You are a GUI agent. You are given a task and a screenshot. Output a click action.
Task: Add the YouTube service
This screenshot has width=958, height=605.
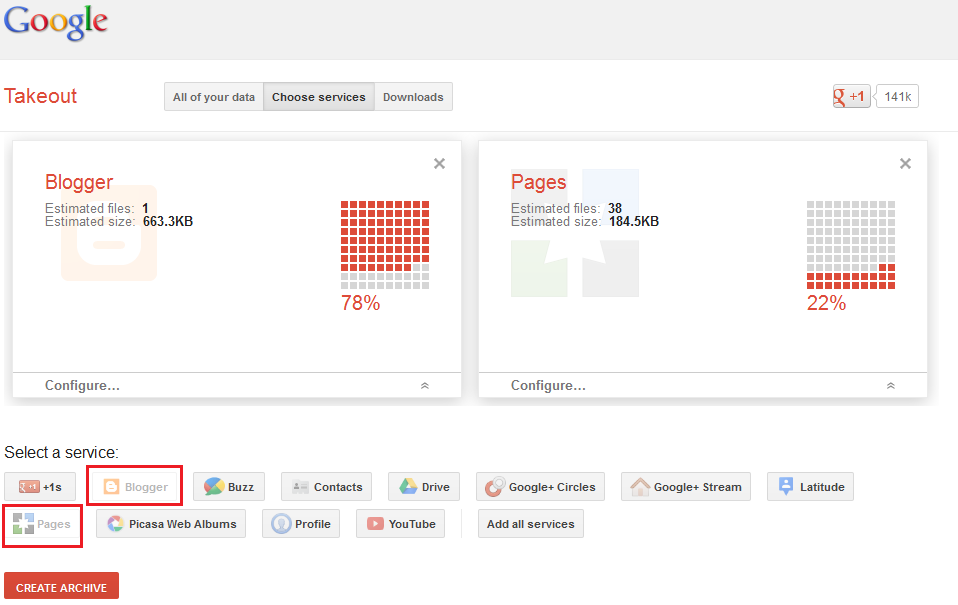(x=401, y=524)
